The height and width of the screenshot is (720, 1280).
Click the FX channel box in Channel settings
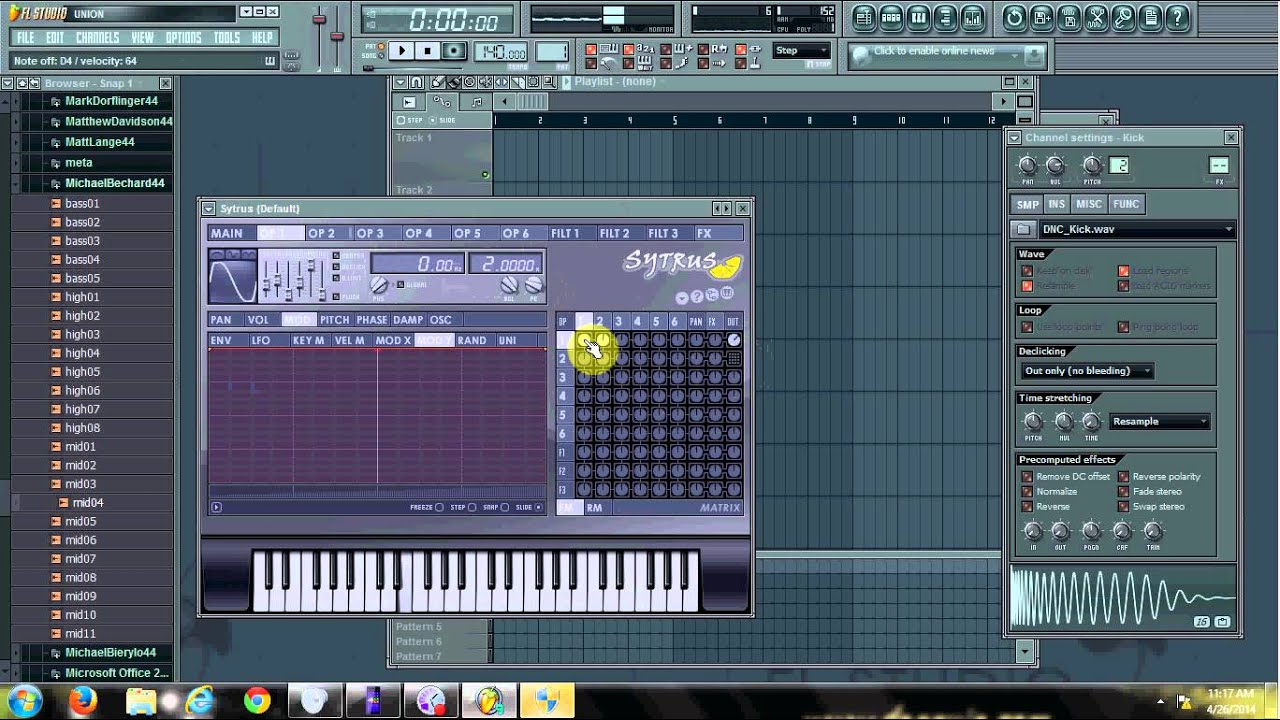[x=1219, y=166]
